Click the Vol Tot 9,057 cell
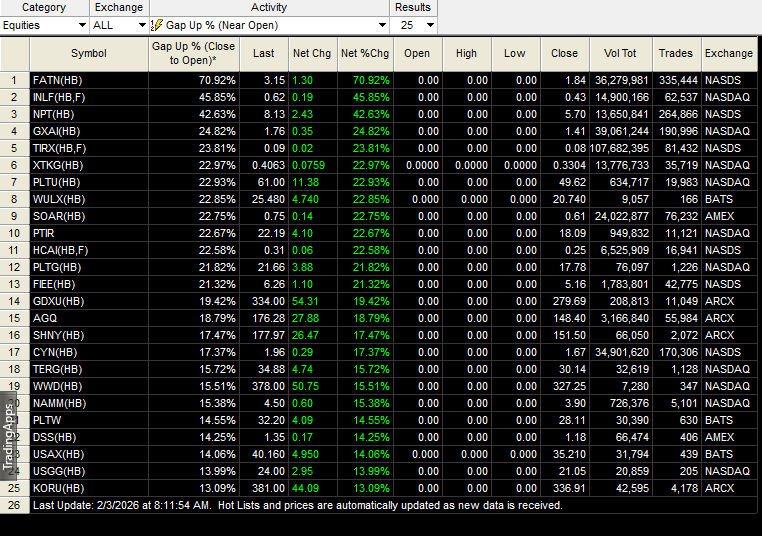The image size is (762, 536). click(x=621, y=199)
